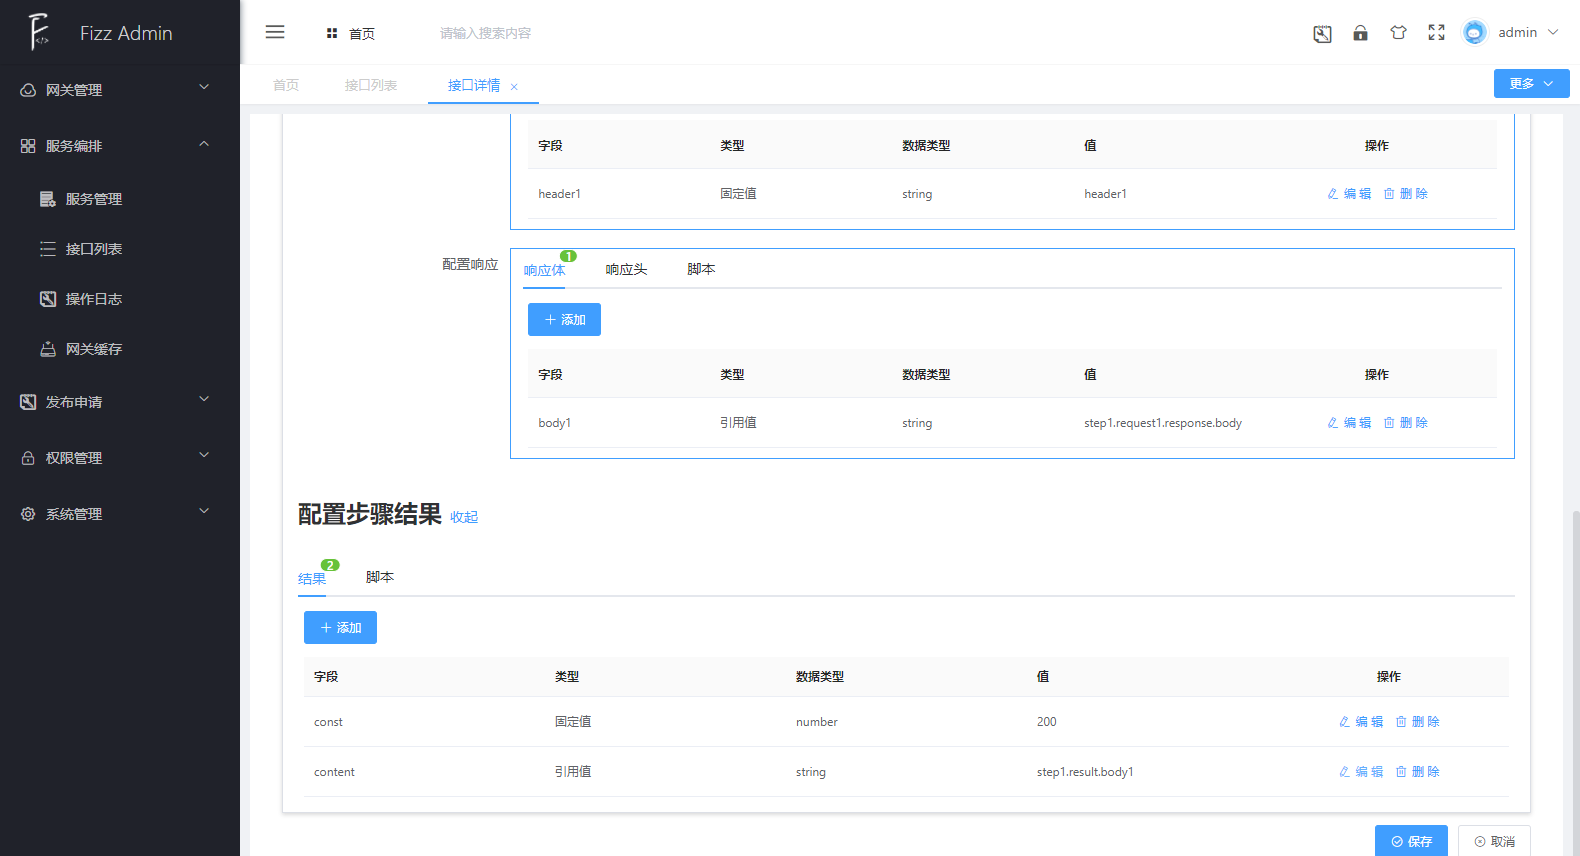This screenshot has width=1580, height=856.
Task: Select 接口列表 in the sidebar
Action: pos(94,249)
